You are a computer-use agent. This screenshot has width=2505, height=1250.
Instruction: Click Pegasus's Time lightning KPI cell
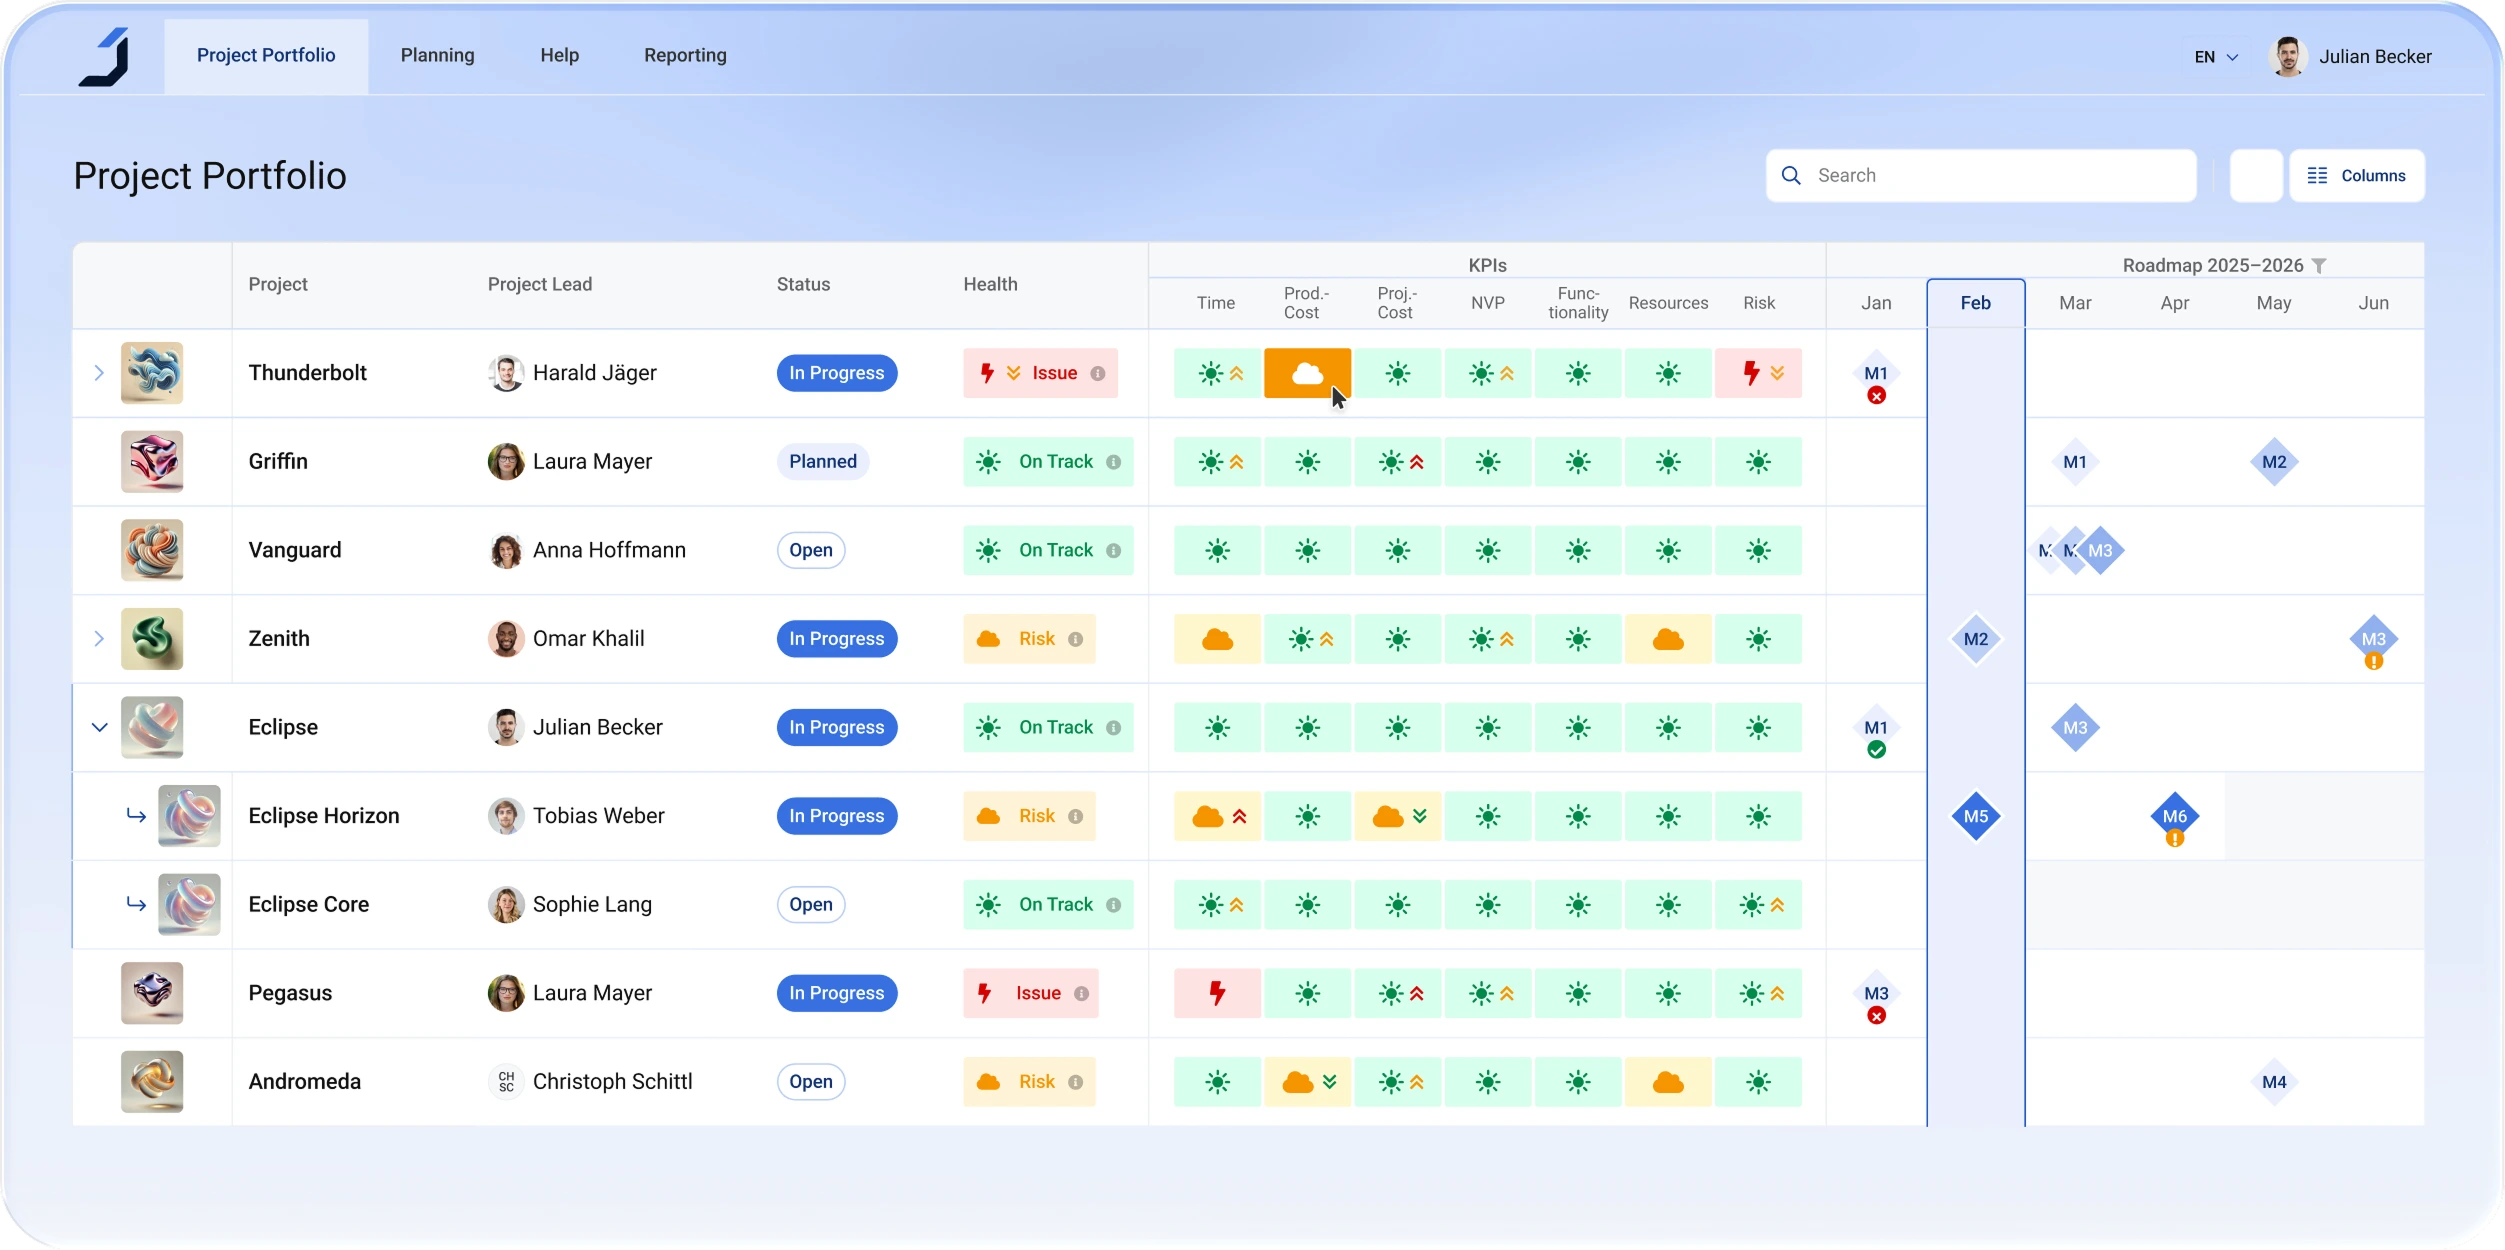(1217, 993)
